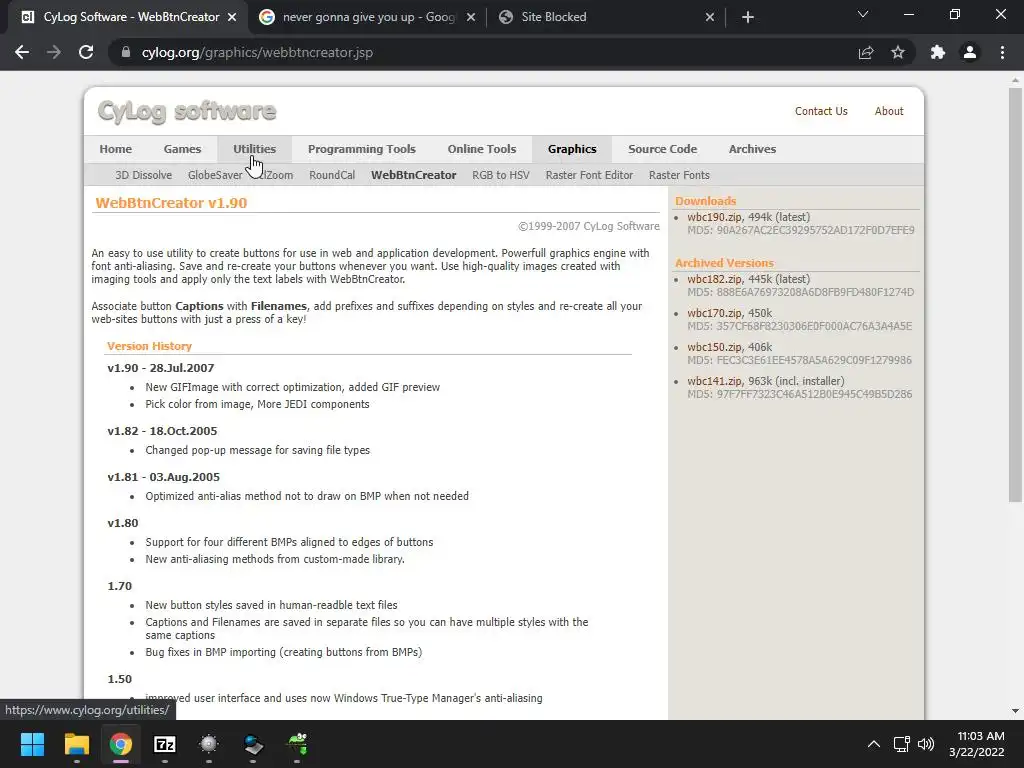Open the tab search chevron
Viewport: 1024px width, 768px height.
click(x=863, y=14)
